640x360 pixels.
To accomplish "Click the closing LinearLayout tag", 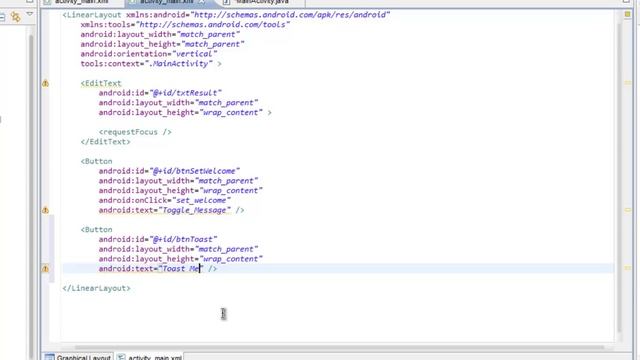I will tap(96, 288).
